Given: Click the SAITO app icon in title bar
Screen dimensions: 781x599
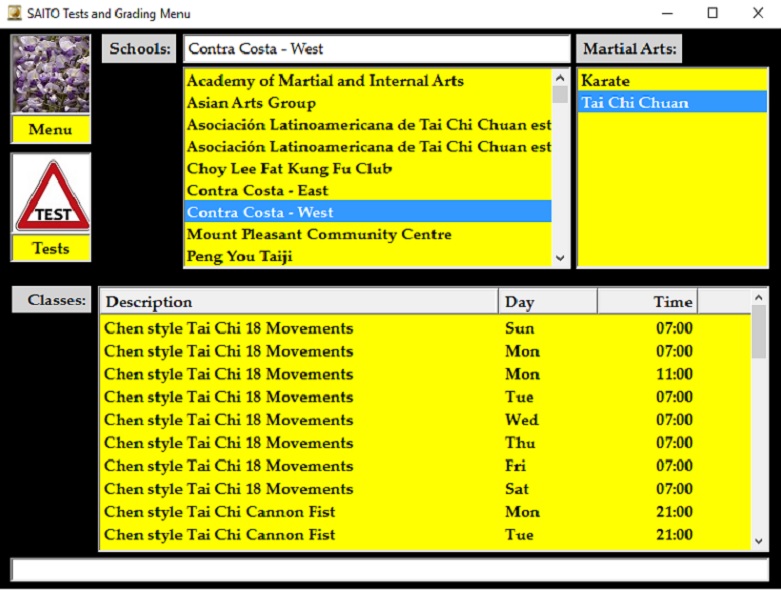Looking at the screenshot, I should point(14,14).
